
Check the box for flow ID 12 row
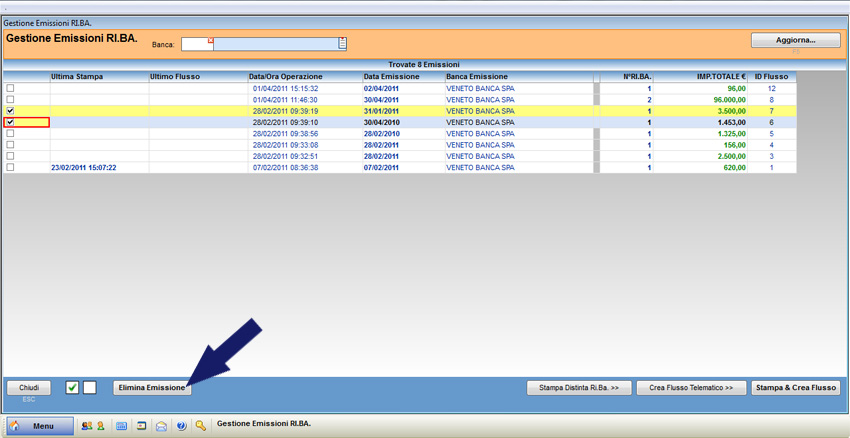pyautogui.click(x=11, y=89)
